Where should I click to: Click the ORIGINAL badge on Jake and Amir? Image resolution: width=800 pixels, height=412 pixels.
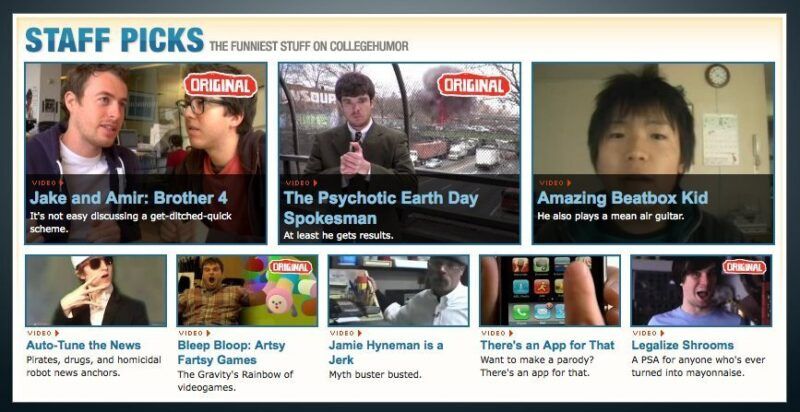point(220,85)
